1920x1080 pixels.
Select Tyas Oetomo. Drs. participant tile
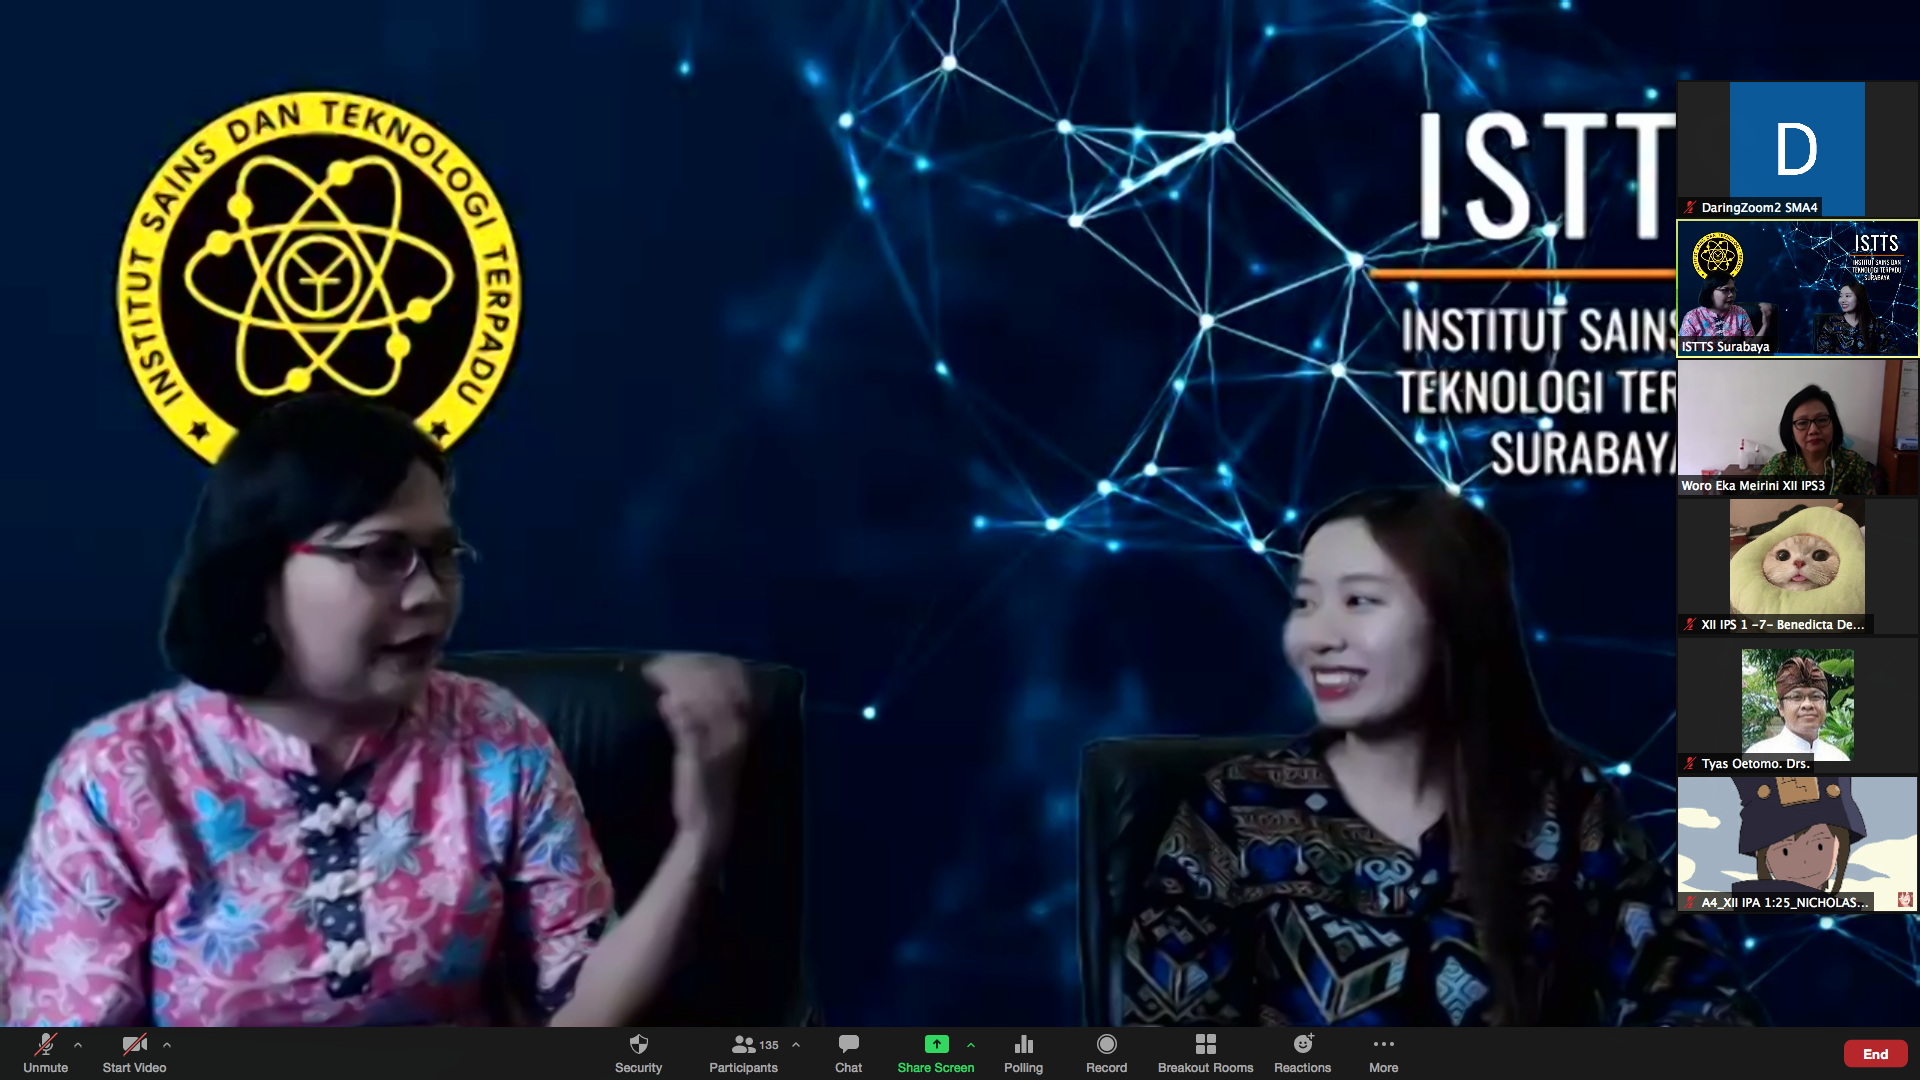click(x=1797, y=705)
